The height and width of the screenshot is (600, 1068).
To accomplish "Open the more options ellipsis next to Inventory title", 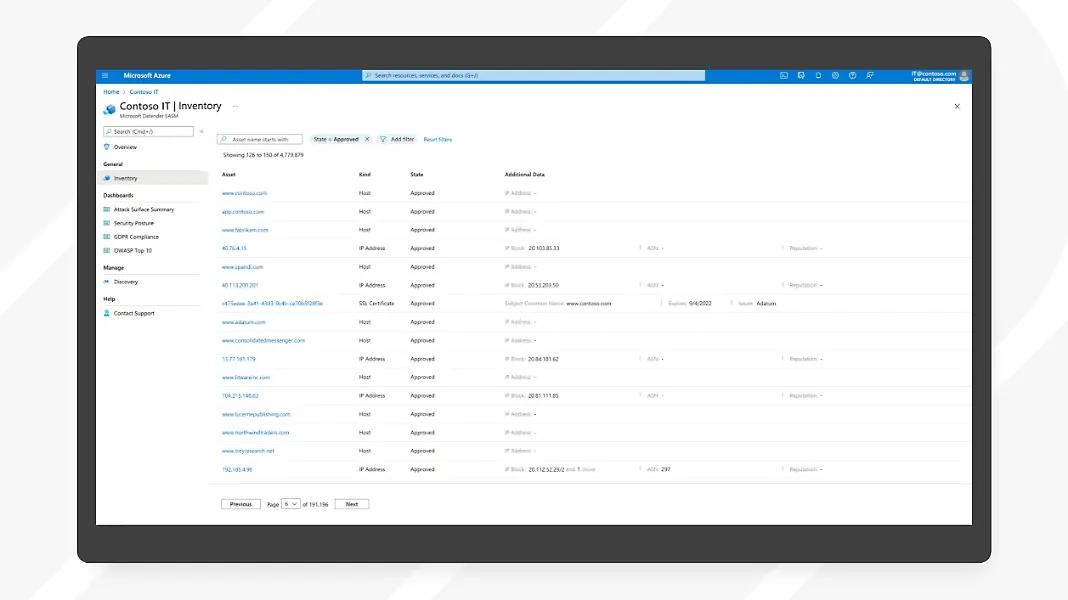I will pyautogui.click(x=236, y=106).
